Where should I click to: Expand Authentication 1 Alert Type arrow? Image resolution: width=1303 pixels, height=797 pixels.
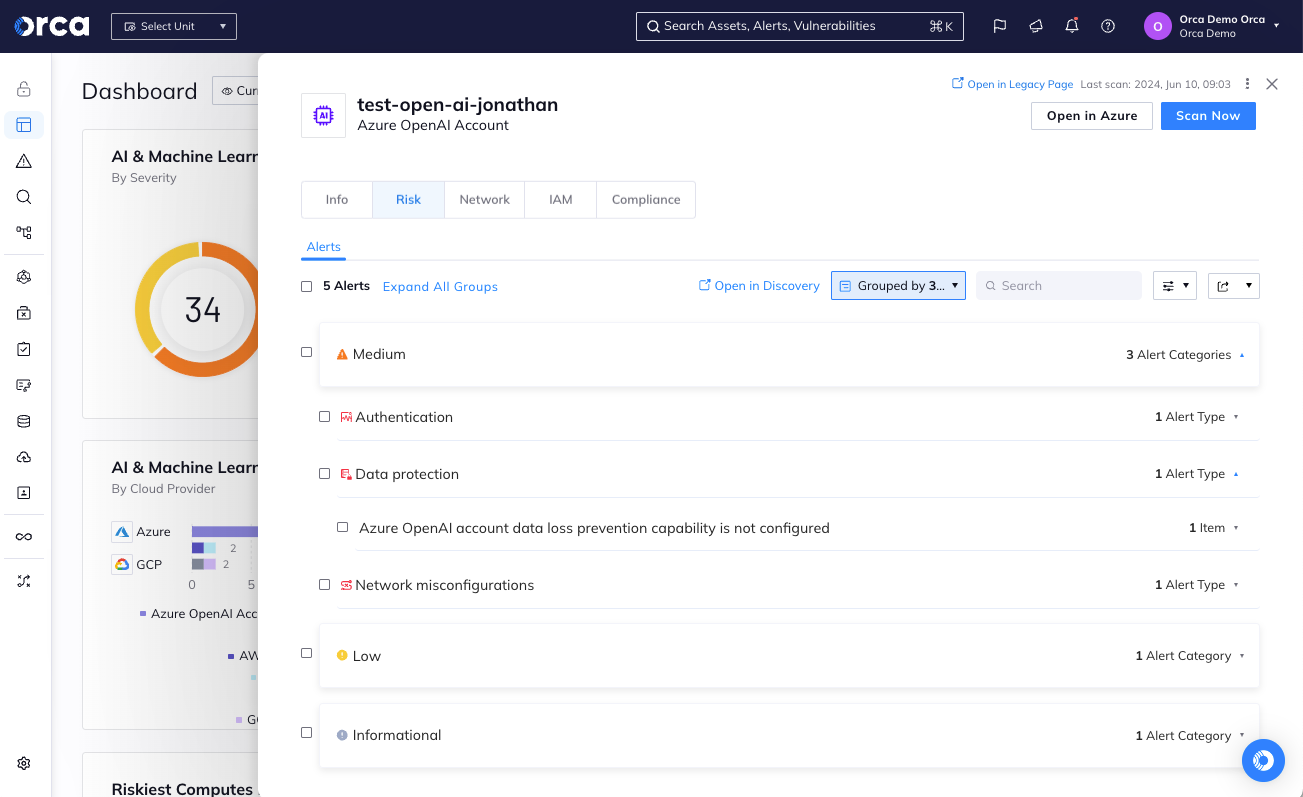coord(1236,417)
